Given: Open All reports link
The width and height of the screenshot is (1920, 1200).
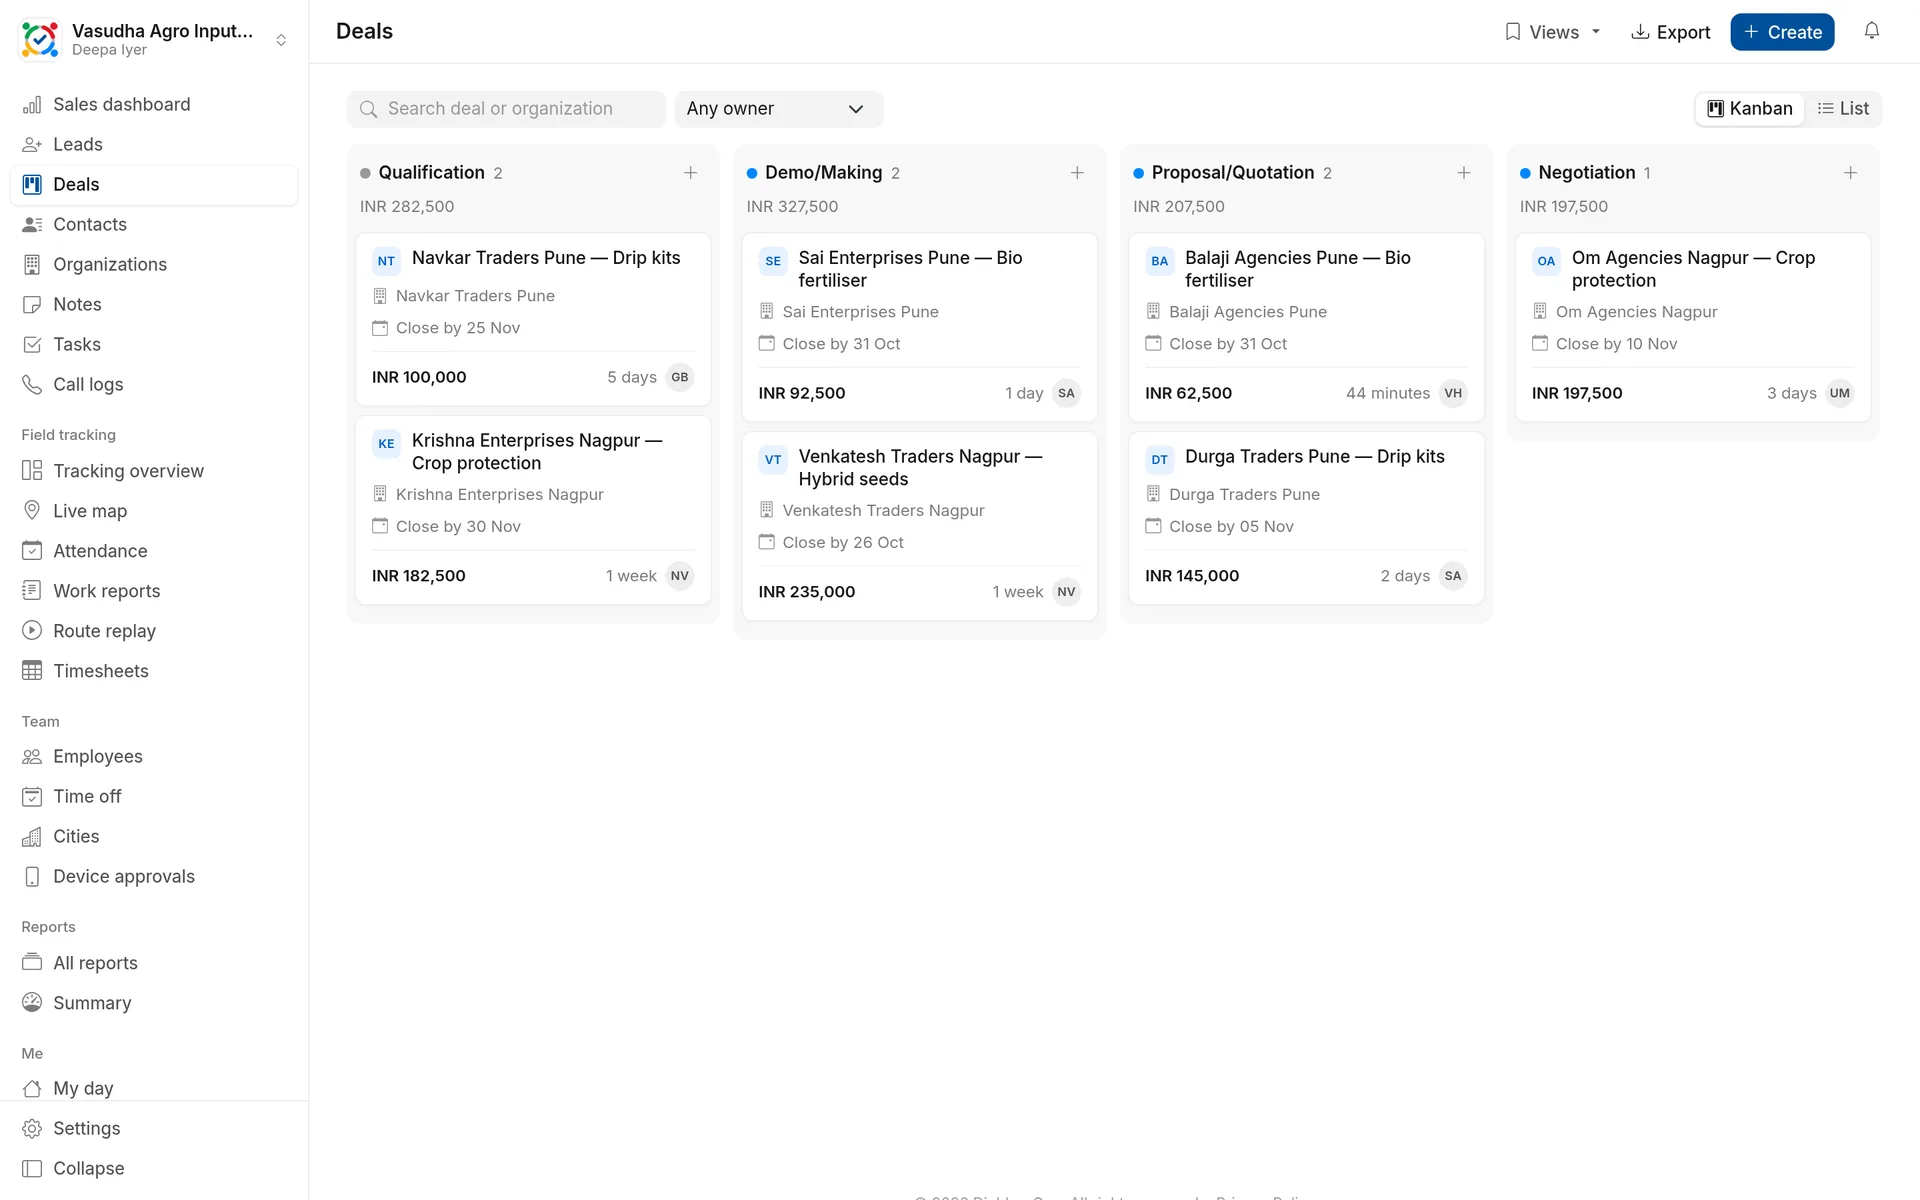Looking at the screenshot, I should (154, 963).
